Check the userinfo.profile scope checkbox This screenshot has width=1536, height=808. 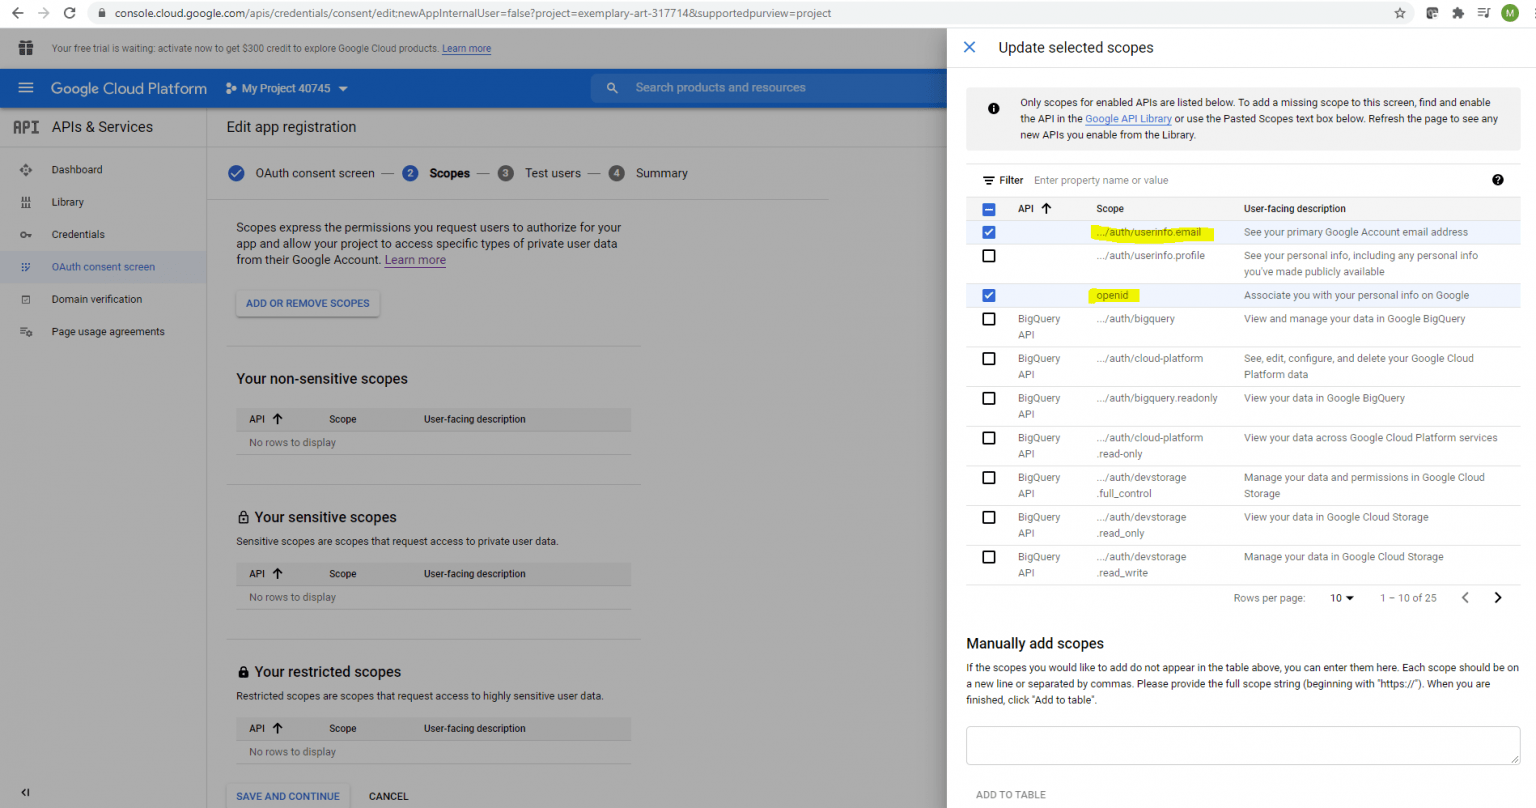(x=989, y=256)
